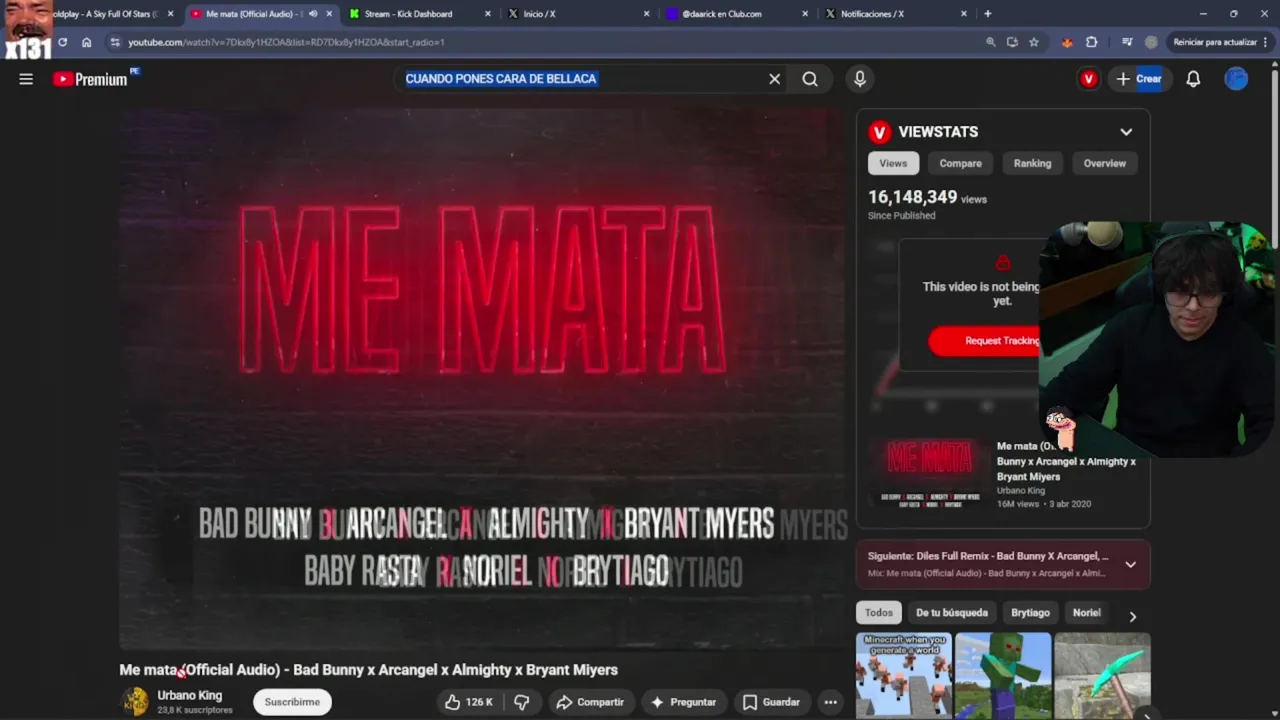Select the Overview tab in ViewStats

[x=1105, y=163]
